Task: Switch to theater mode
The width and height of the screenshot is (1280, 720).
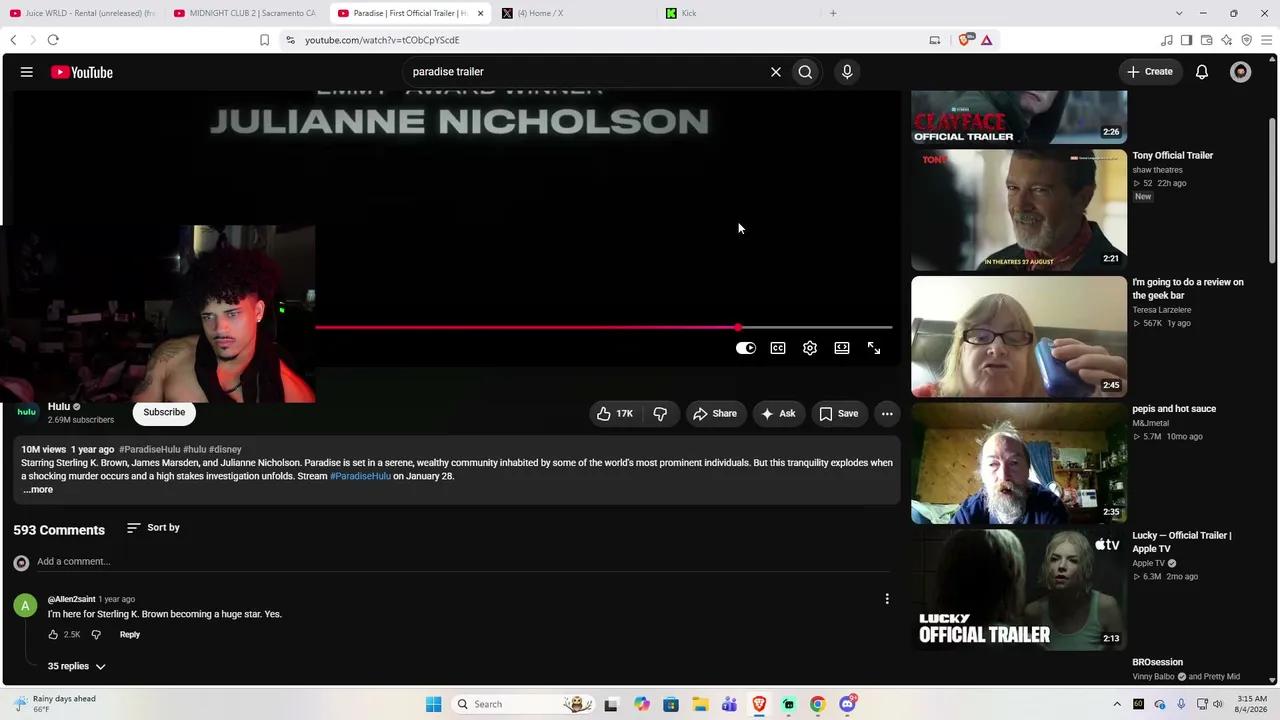Action: 842,348
